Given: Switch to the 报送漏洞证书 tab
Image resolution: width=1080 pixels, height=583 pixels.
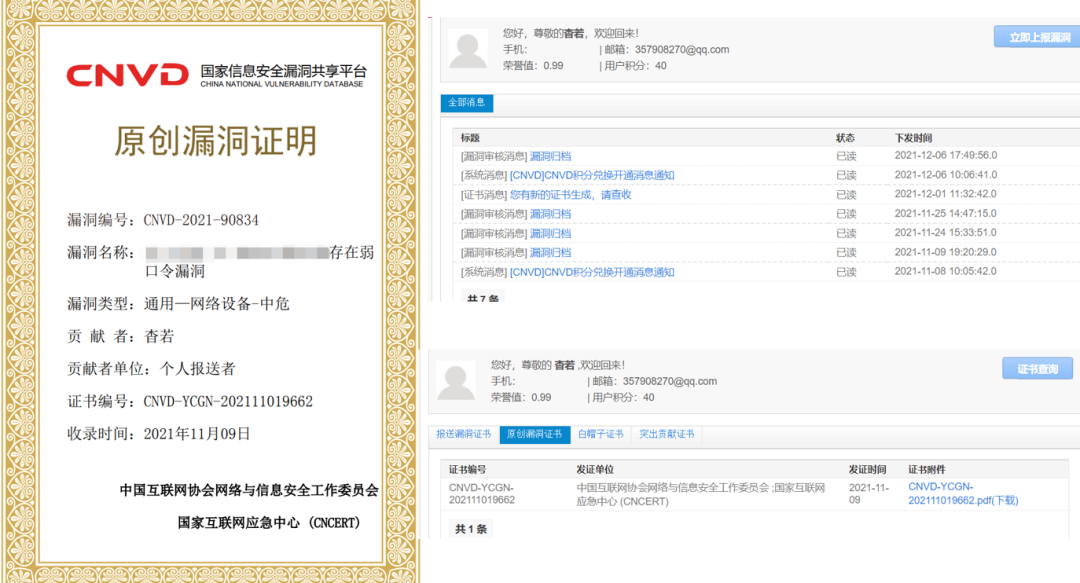Looking at the screenshot, I should (464, 434).
